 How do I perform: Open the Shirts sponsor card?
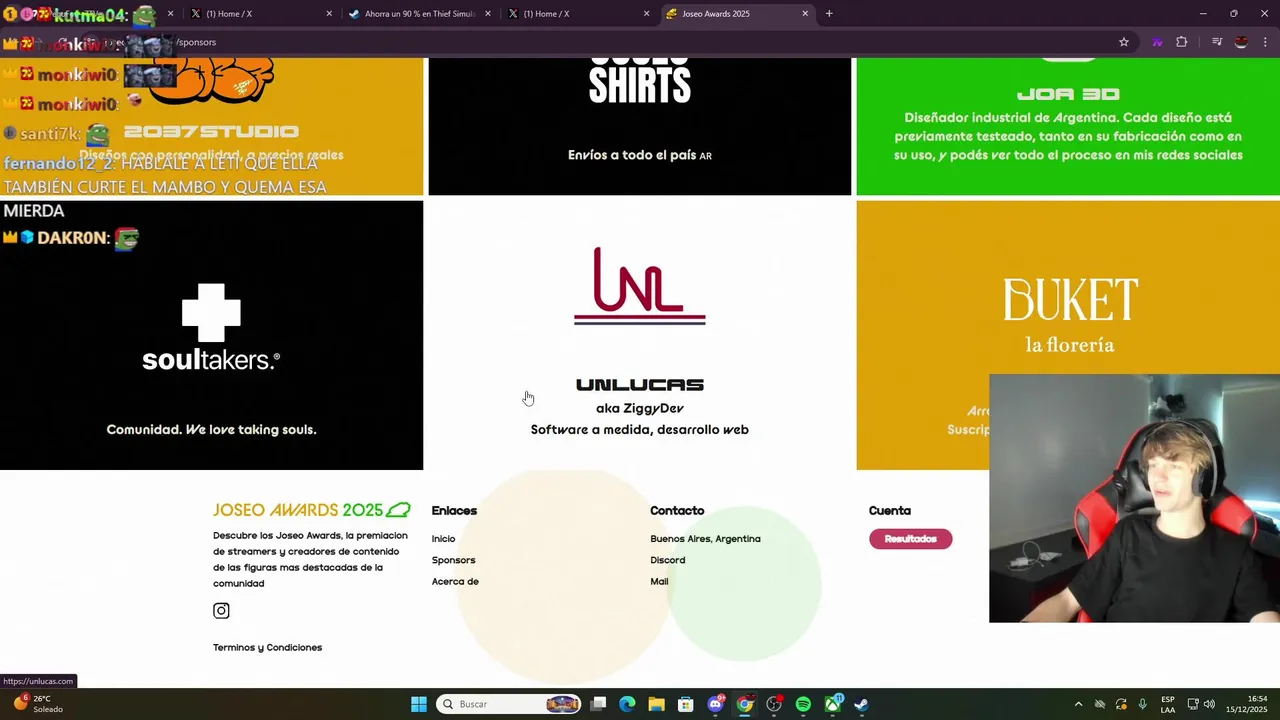click(640, 127)
